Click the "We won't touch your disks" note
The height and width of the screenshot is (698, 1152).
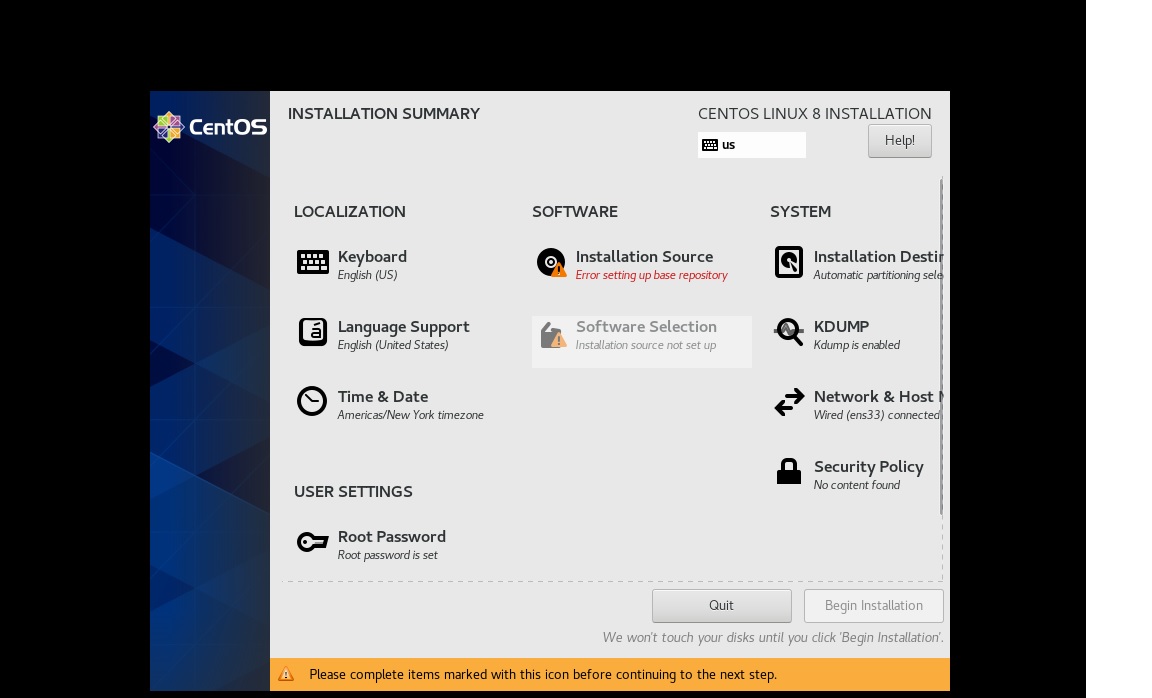point(773,637)
